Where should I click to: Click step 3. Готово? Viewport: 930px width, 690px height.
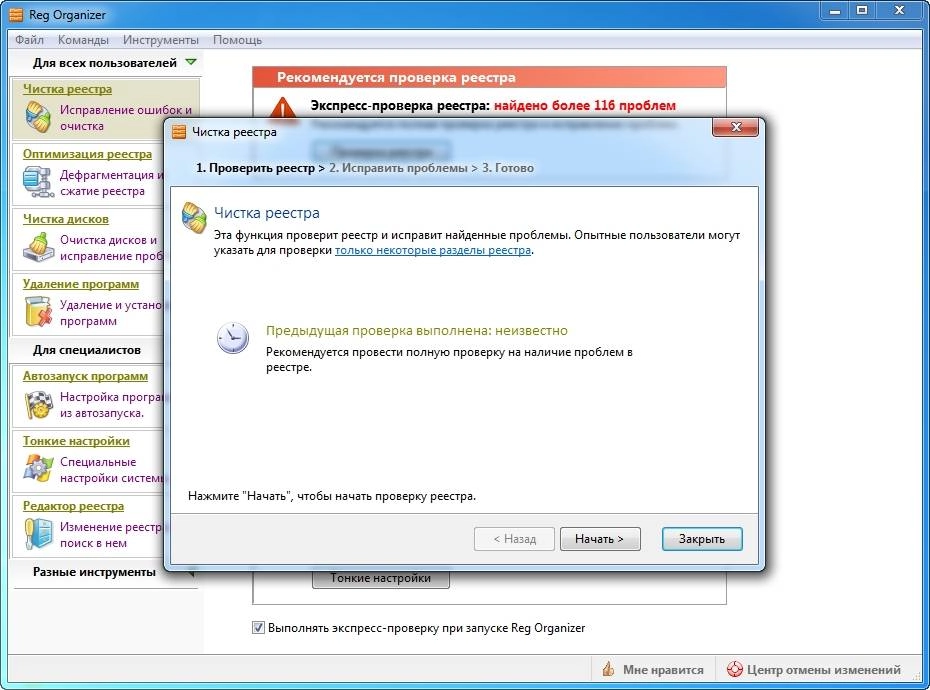point(508,168)
